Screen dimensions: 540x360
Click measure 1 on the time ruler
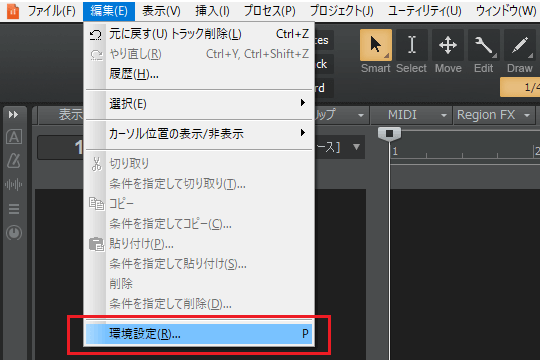[395, 151]
